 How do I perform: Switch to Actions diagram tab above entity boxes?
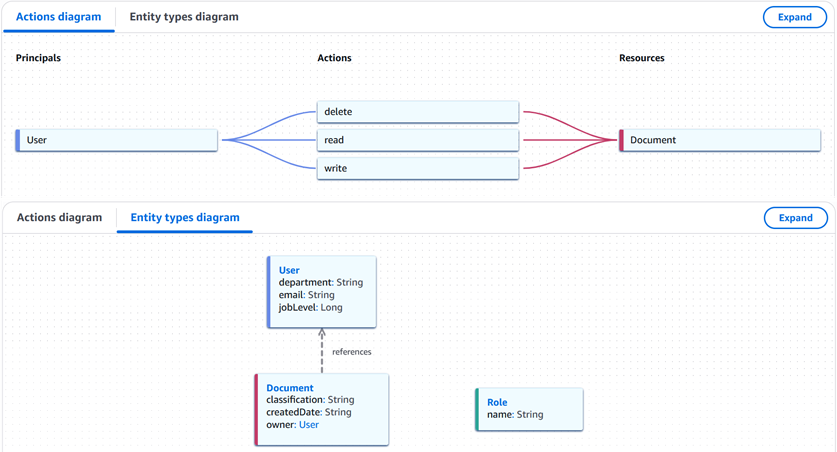click(59, 217)
